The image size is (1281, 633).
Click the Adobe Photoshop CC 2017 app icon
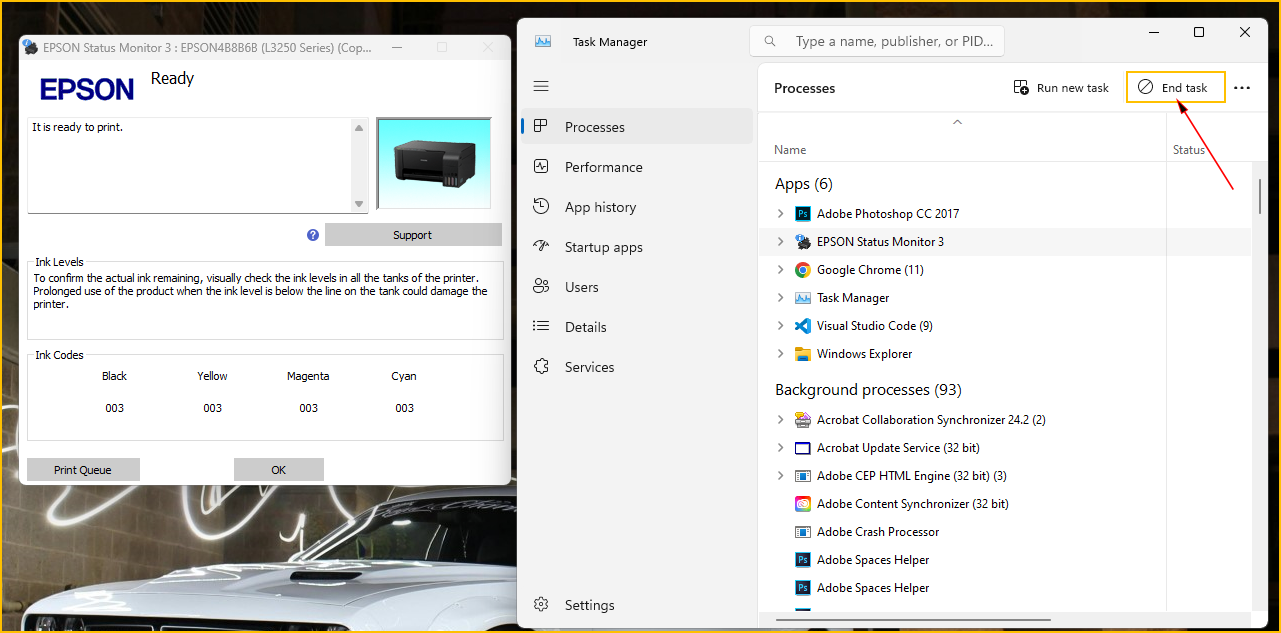pyautogui.click(x=802, y=214)
